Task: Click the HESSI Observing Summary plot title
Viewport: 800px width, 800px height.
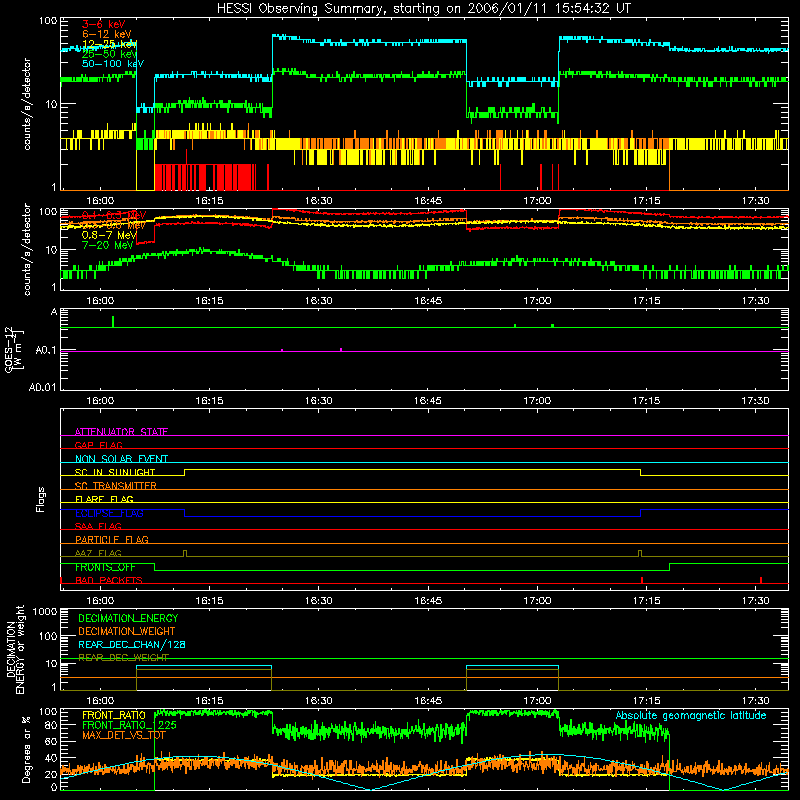Action: 423,9
